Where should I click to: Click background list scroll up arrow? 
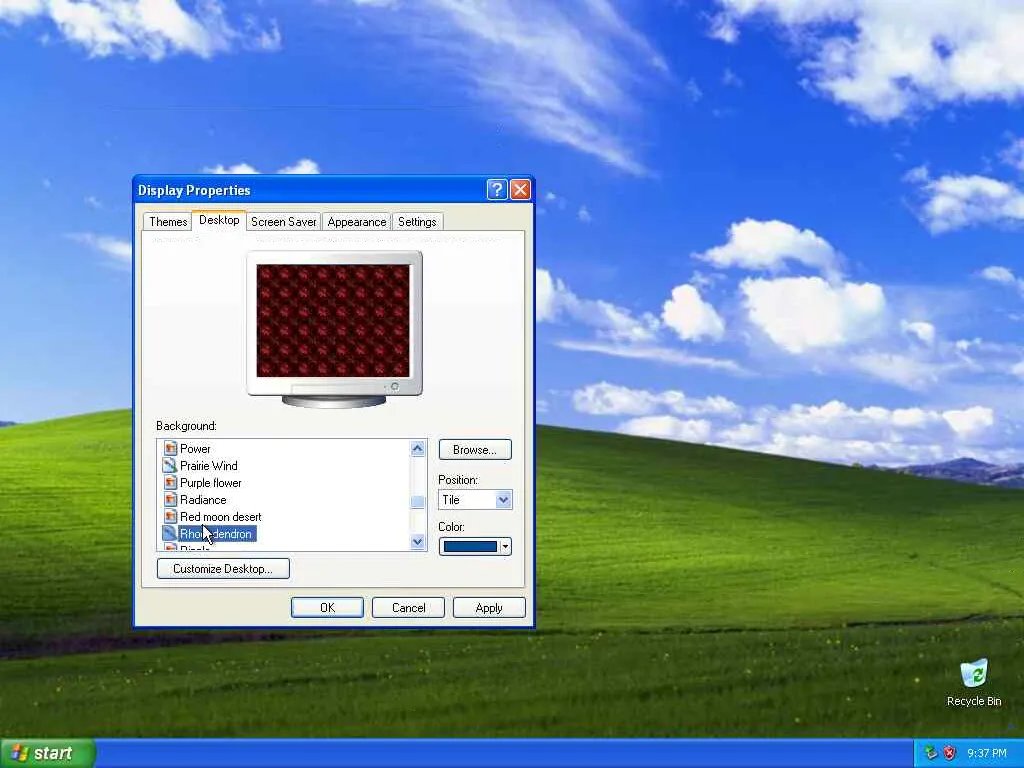[x=418, y=448]
